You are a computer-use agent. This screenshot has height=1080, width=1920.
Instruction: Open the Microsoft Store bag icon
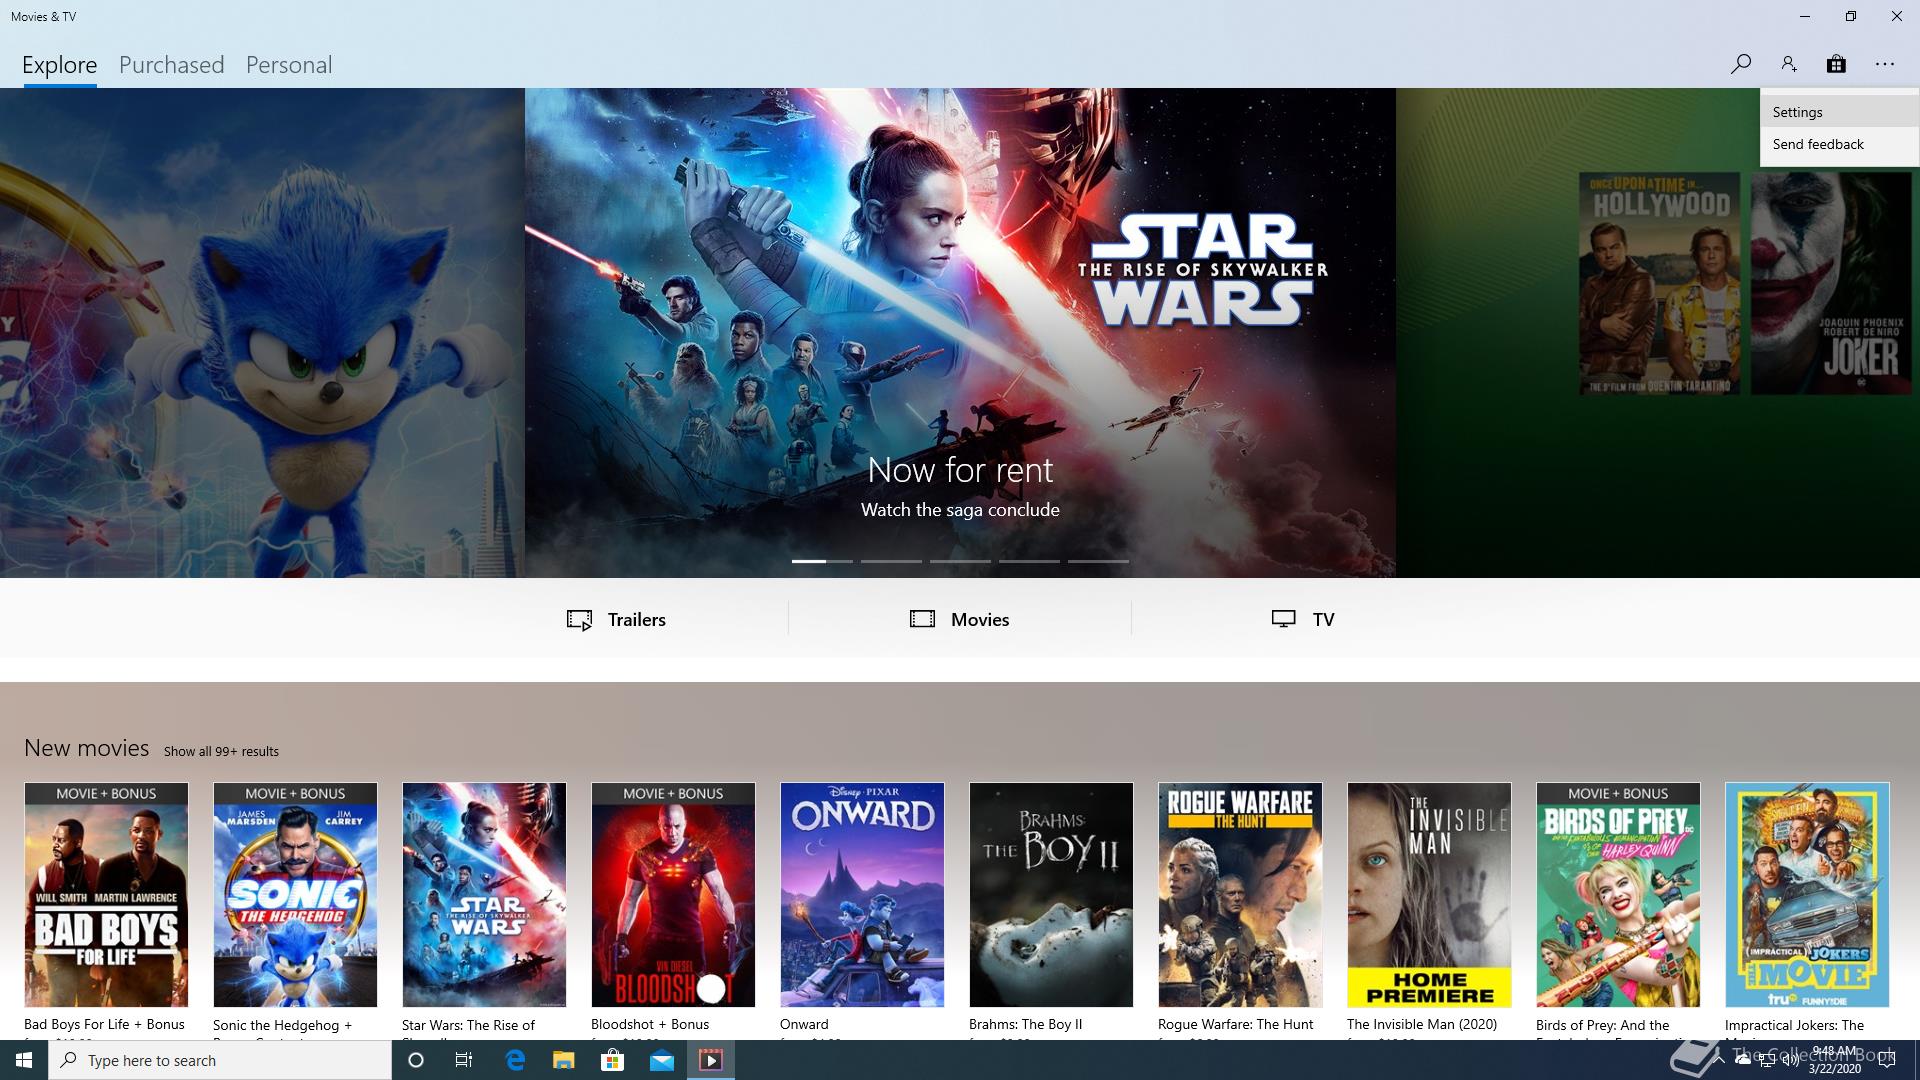[1836, 64]
